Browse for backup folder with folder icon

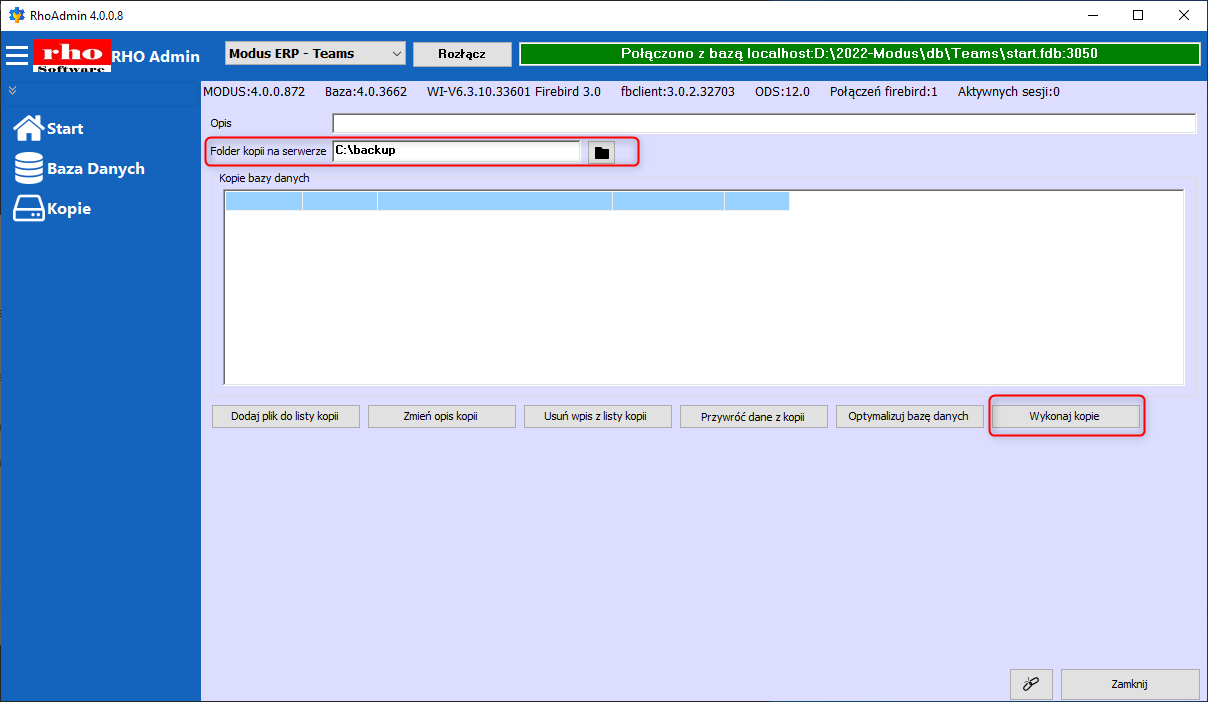[601, 152]
